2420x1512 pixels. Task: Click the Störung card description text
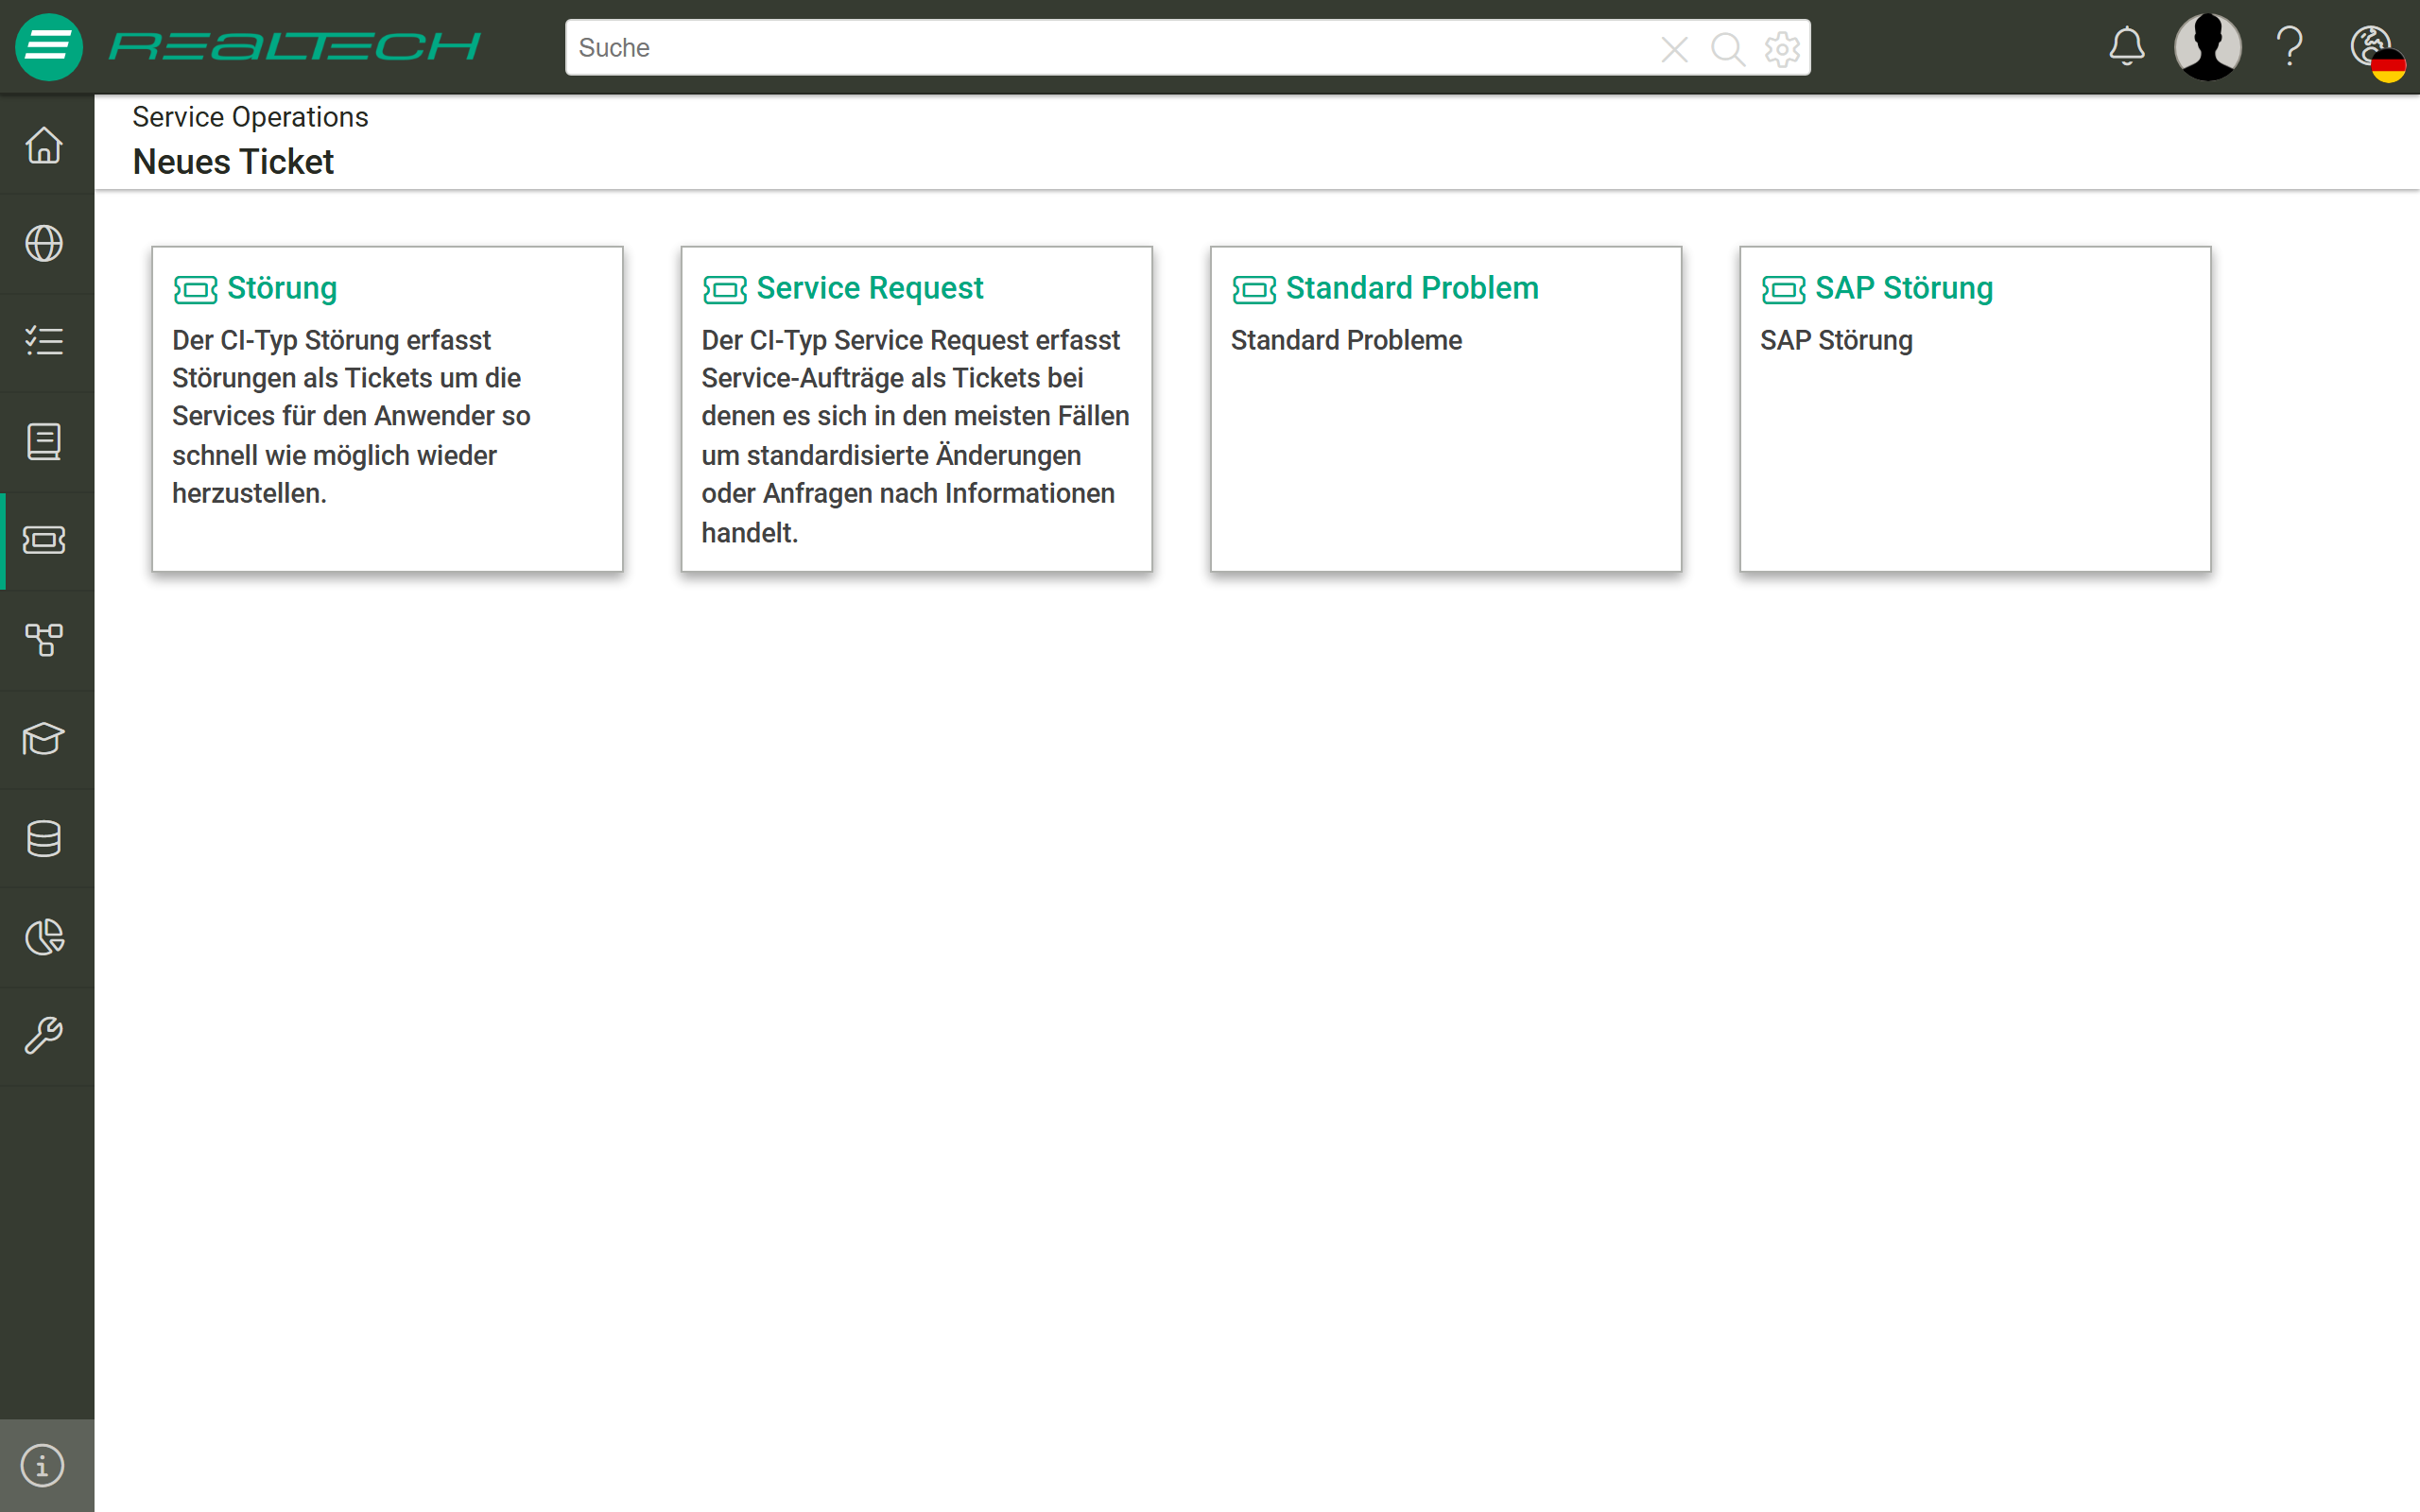(351, 416)
